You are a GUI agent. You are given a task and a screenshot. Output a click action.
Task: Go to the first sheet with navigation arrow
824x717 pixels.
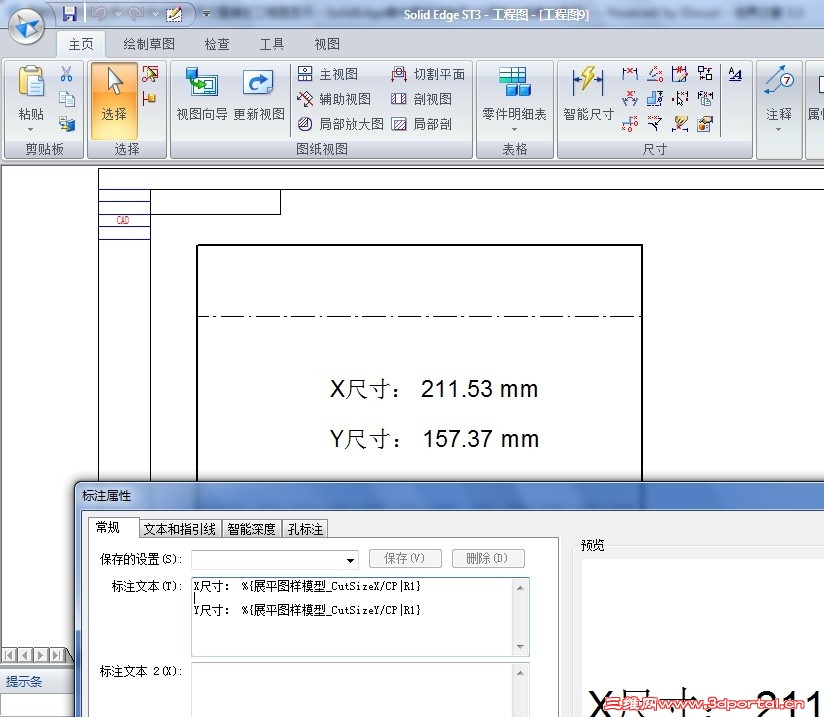[x=8, y=655]
